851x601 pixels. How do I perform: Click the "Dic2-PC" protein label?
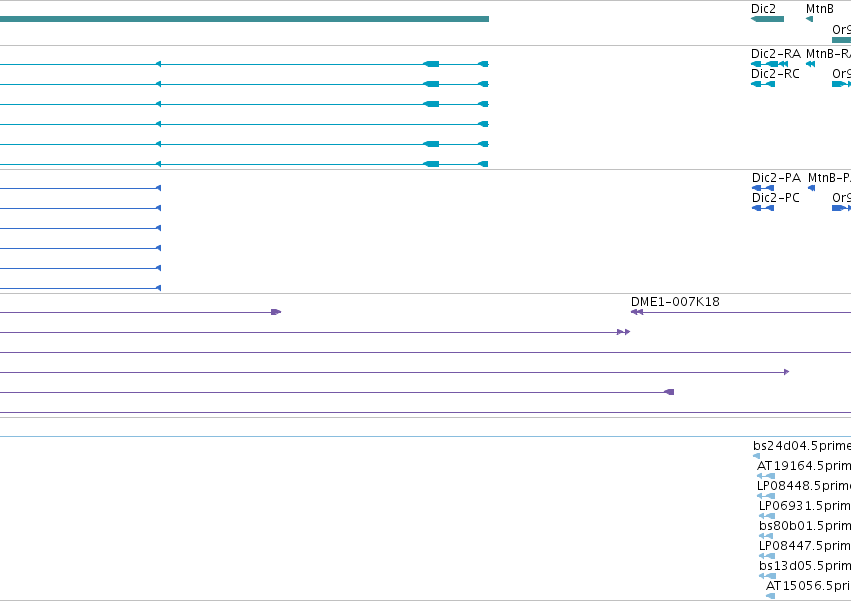(776, 198)
